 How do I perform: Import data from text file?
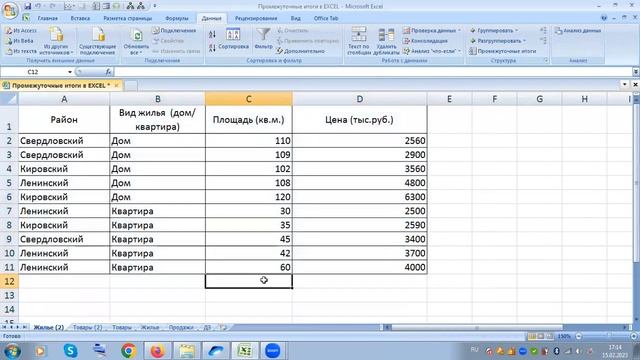click(21, 51)
